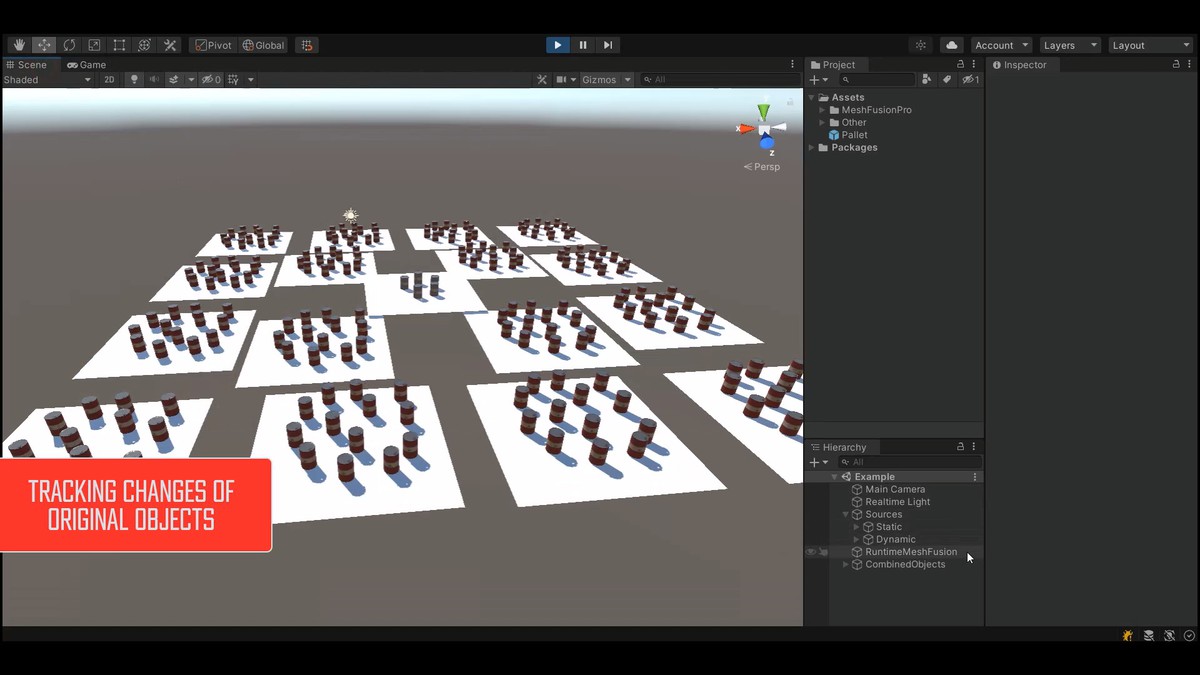The image size is (1200, 675).
Task: Expand the Static object
Action: (x=856, y=527)
